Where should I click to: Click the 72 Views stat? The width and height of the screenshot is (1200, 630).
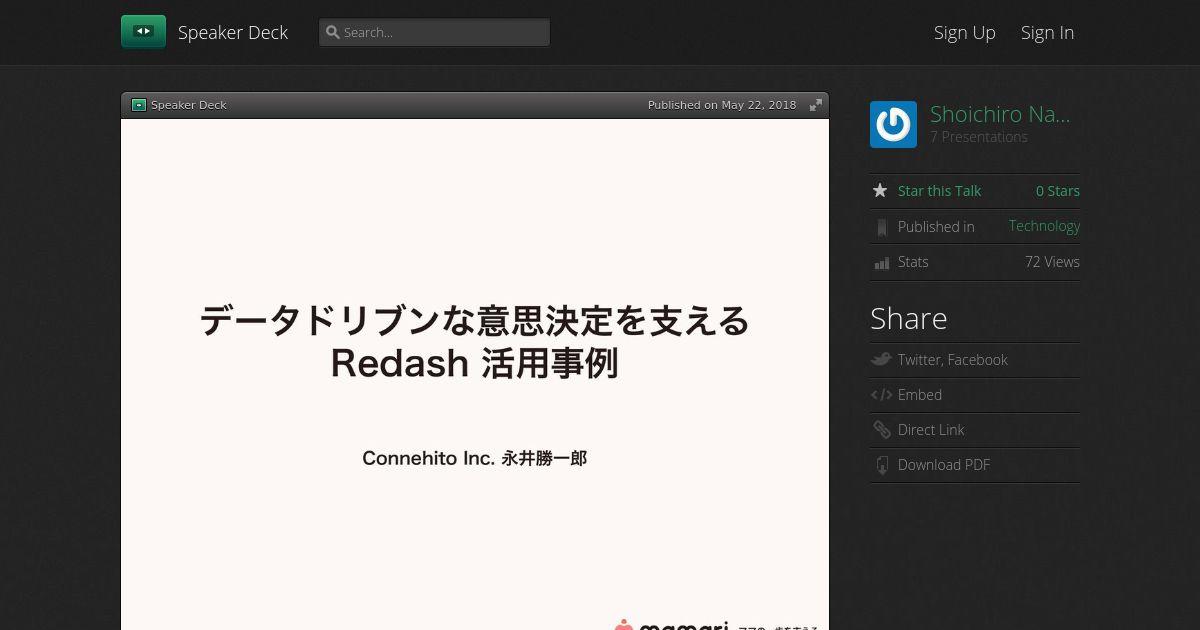pyautogui.click(x=1052, y=262)
